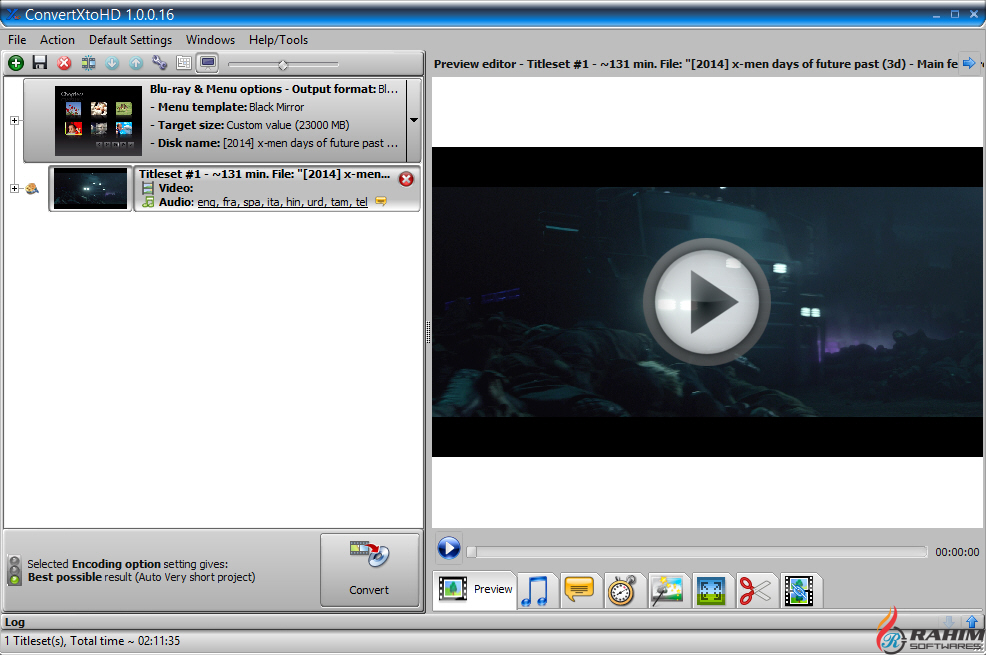This screenshot has width=986, height=655.
Task: Click the preview seek bar
Action: pyautogui.click(x=697, y=552)
